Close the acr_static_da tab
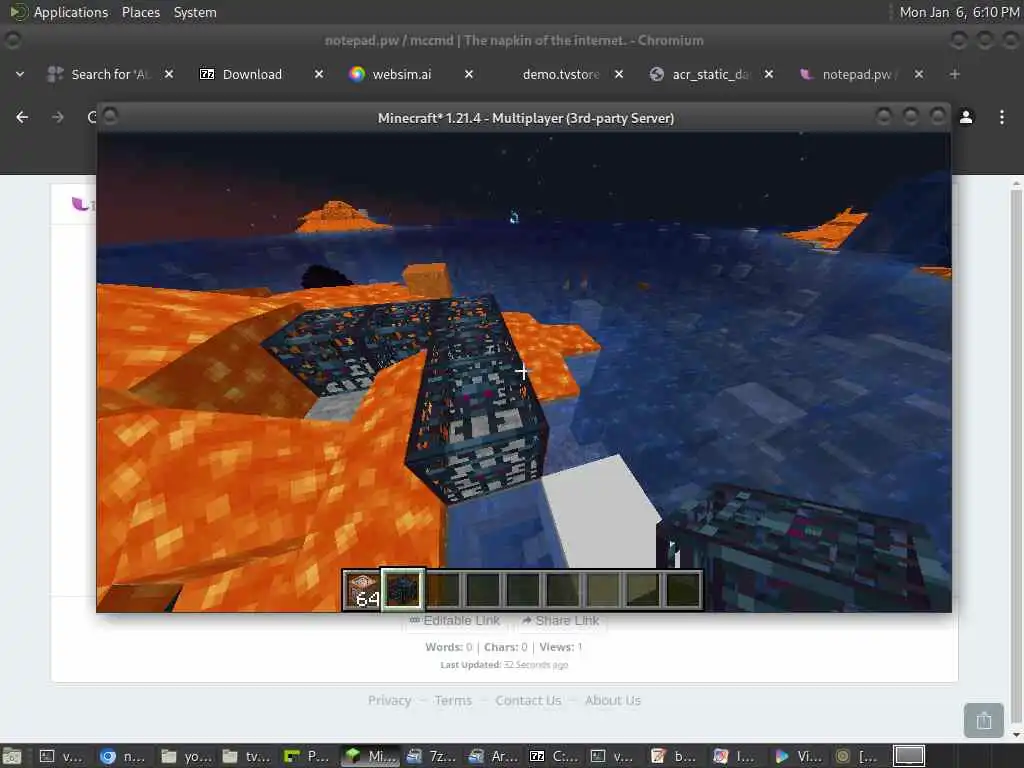Viewport: 1024px width, 768px height. [769, 74]
